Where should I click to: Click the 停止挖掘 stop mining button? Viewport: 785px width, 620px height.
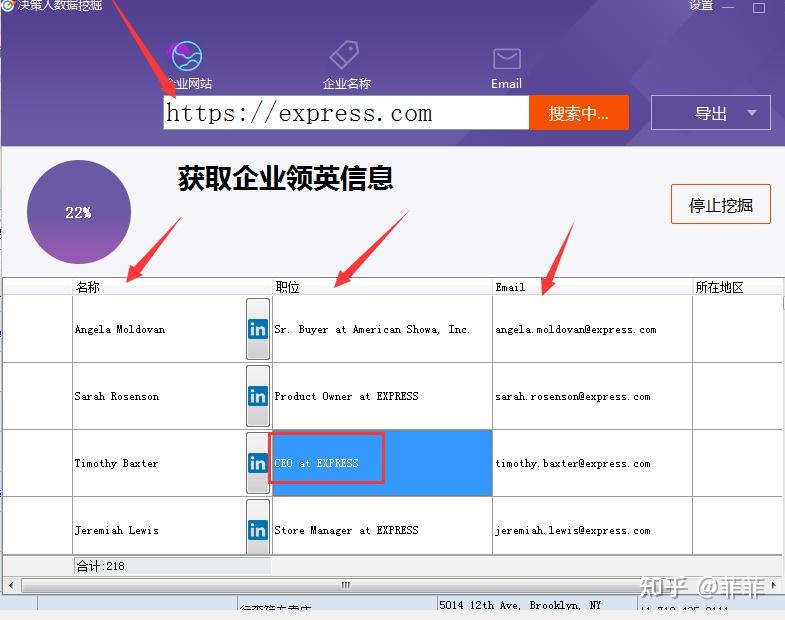720,204
